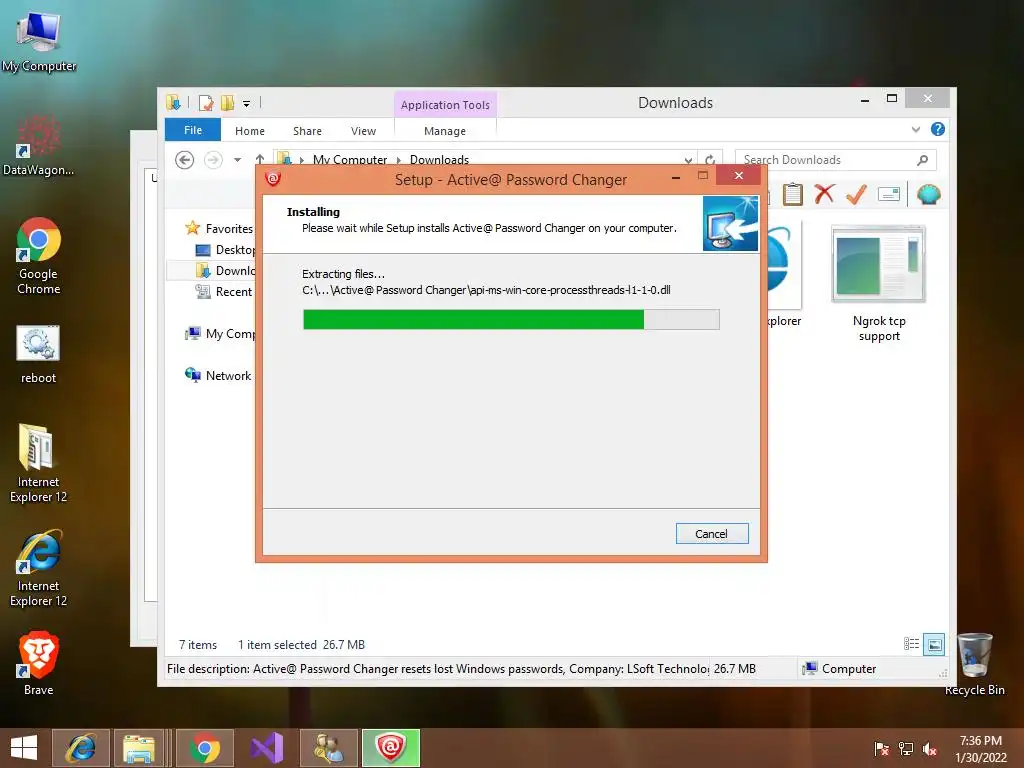
Task: Click the Rename toolbar icon
Action: tap(889, 194)
